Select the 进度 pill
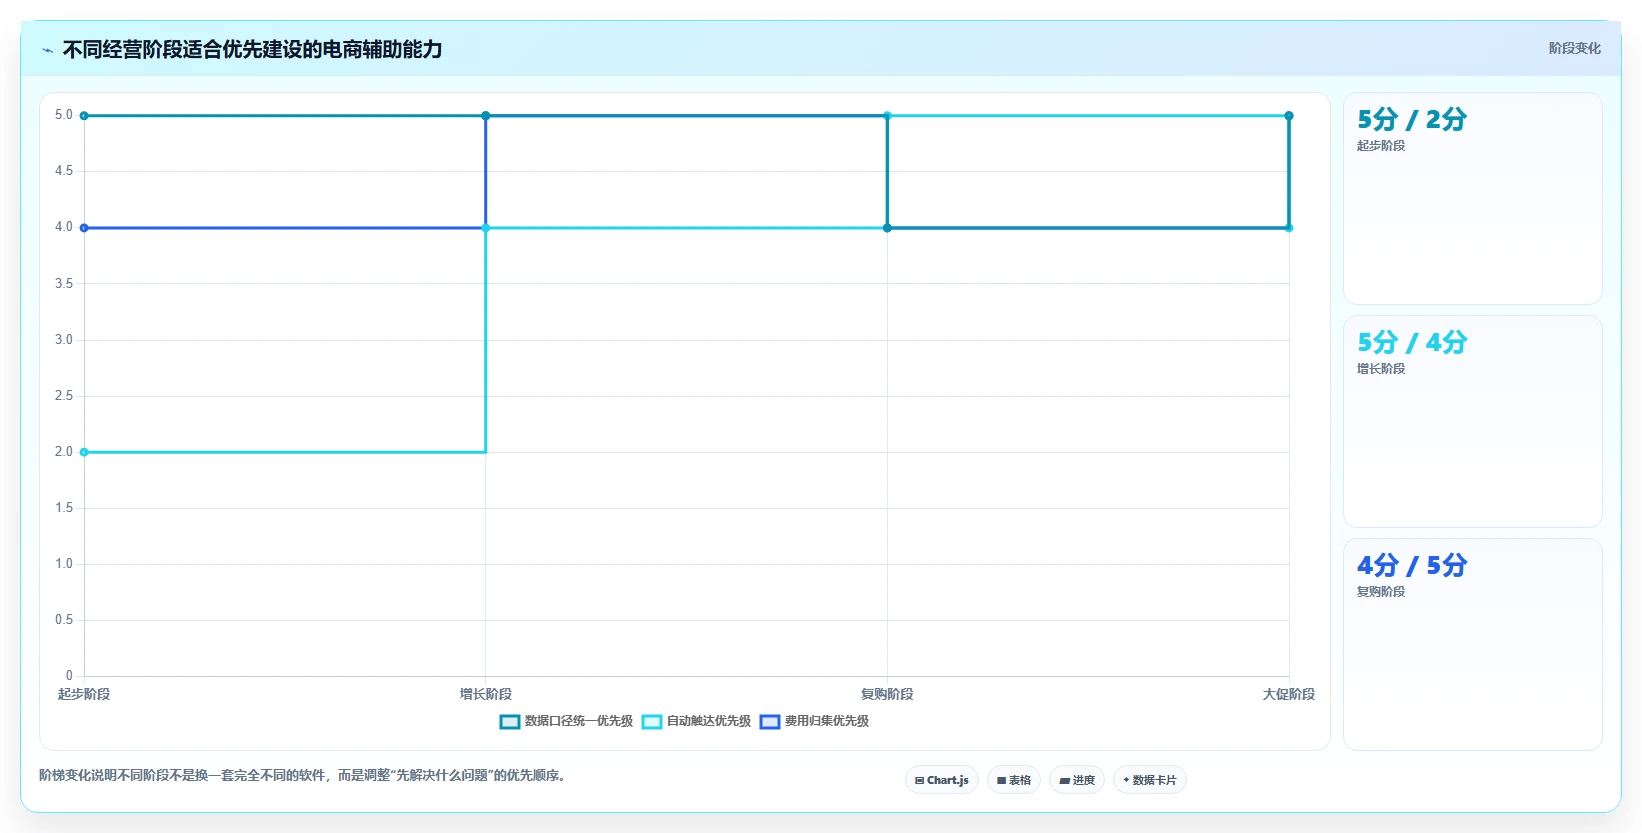 (x=1077, y=780)
